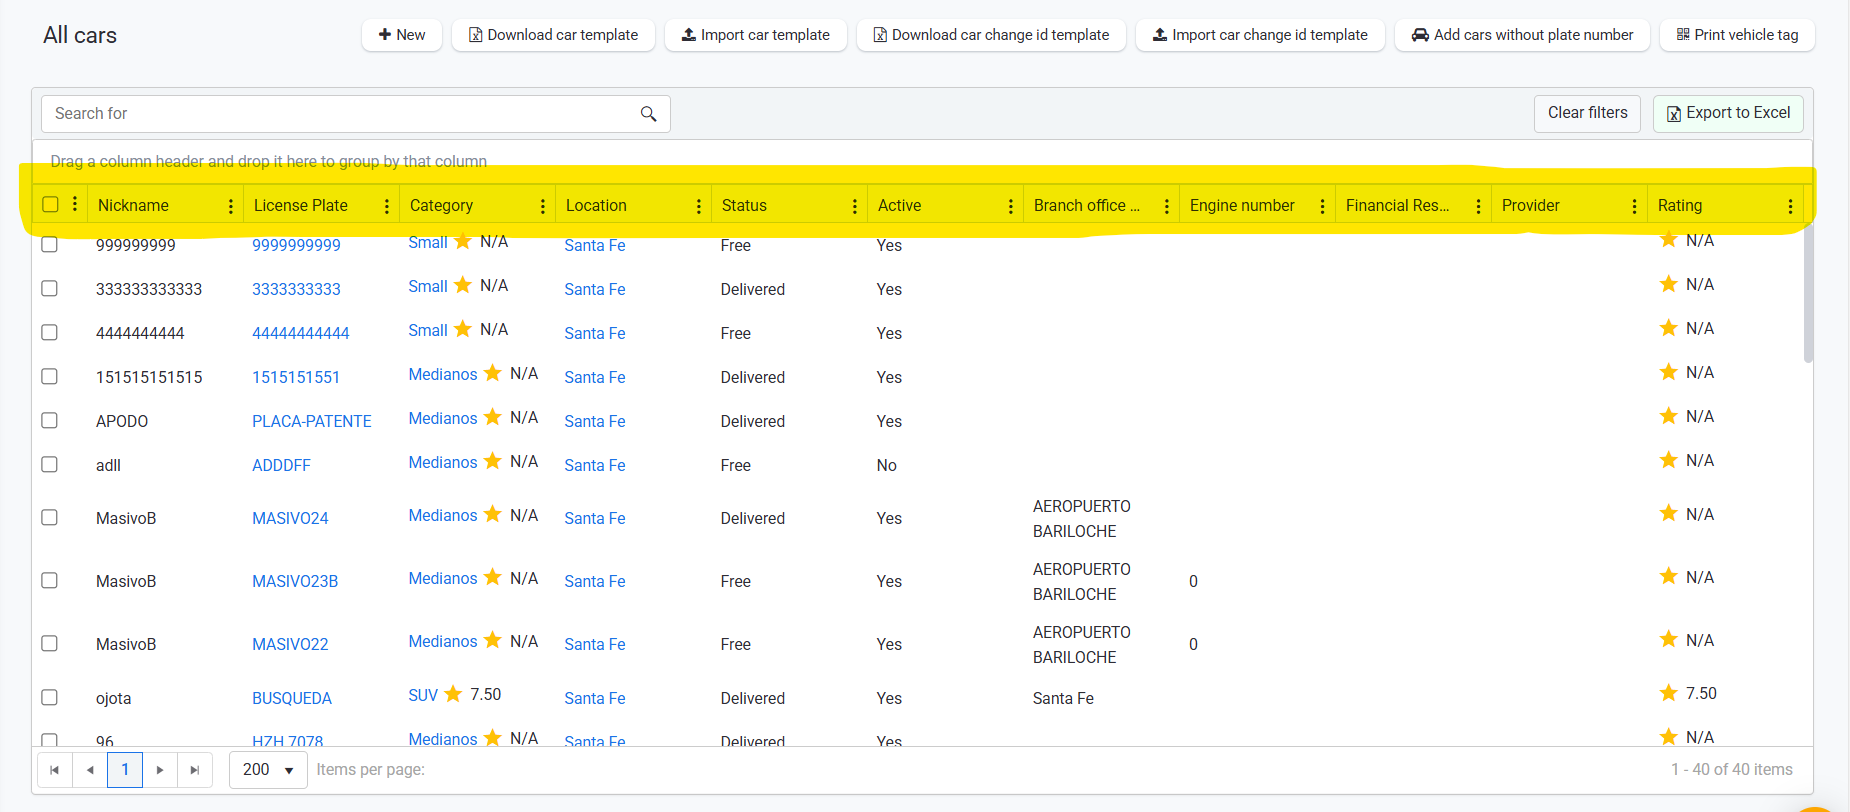Sort by Category column header
Image resolution: width=1850 pixels, height=812 pixels.
click(x=441, y=206)
